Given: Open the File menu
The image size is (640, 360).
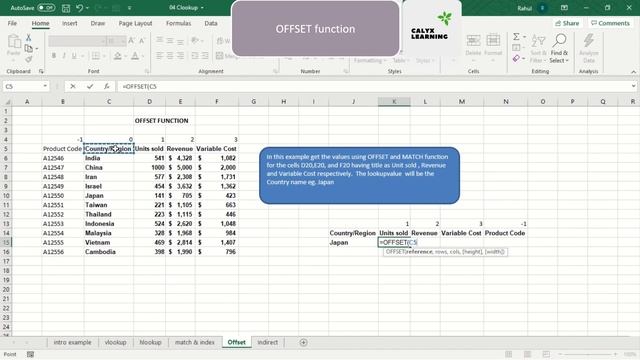Looking at the screenshot, I should (x=12, y=23).
